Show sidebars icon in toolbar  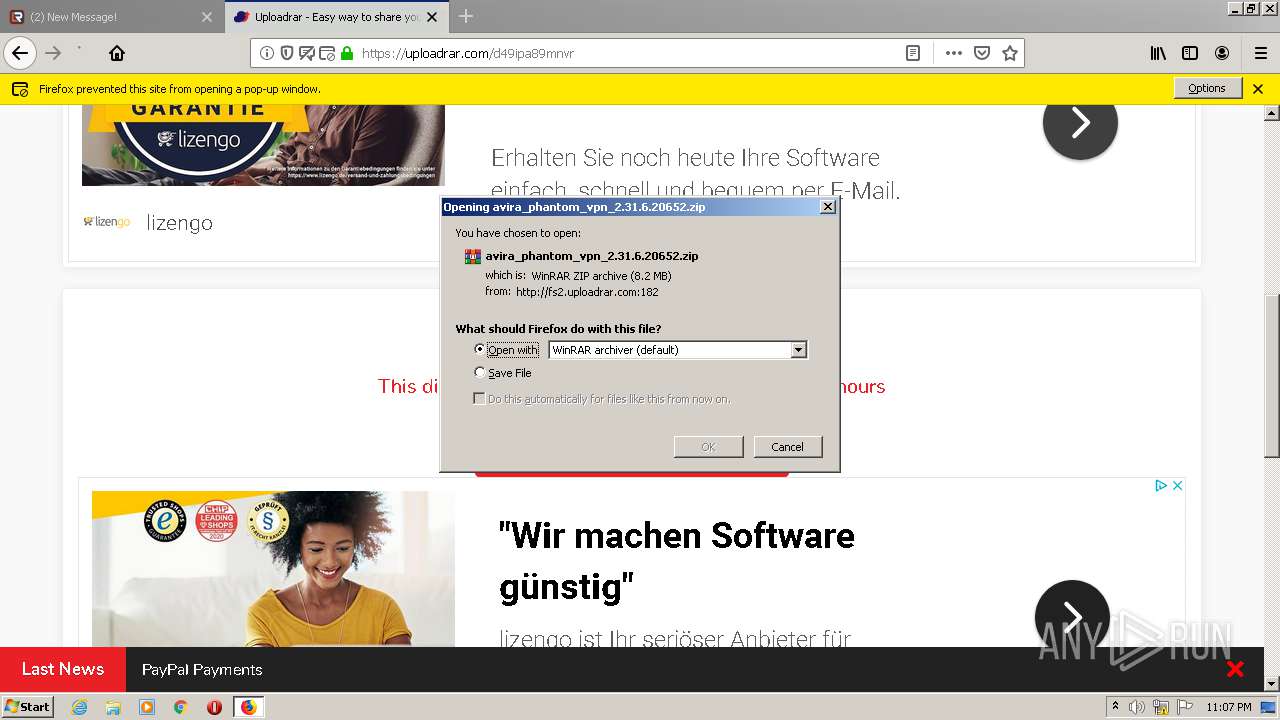(x=1190, y=53)
